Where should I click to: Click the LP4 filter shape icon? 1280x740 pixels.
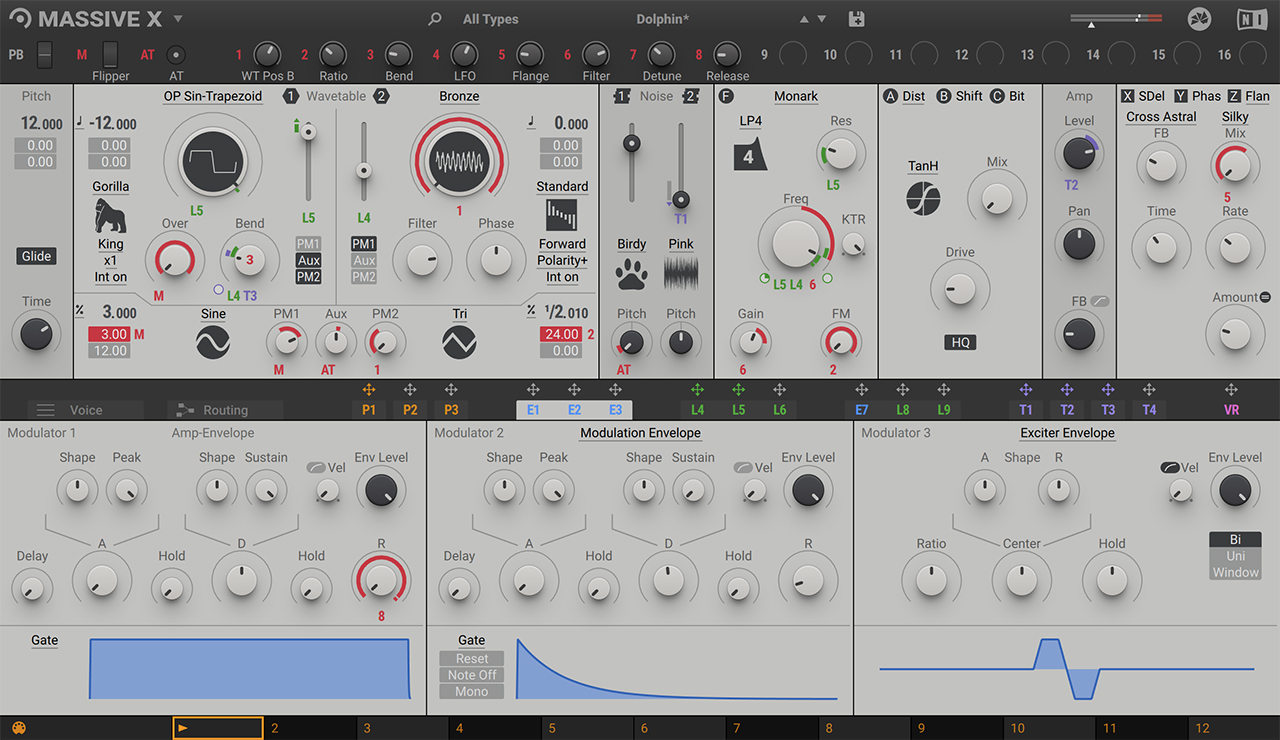click(x=749, y=157)
